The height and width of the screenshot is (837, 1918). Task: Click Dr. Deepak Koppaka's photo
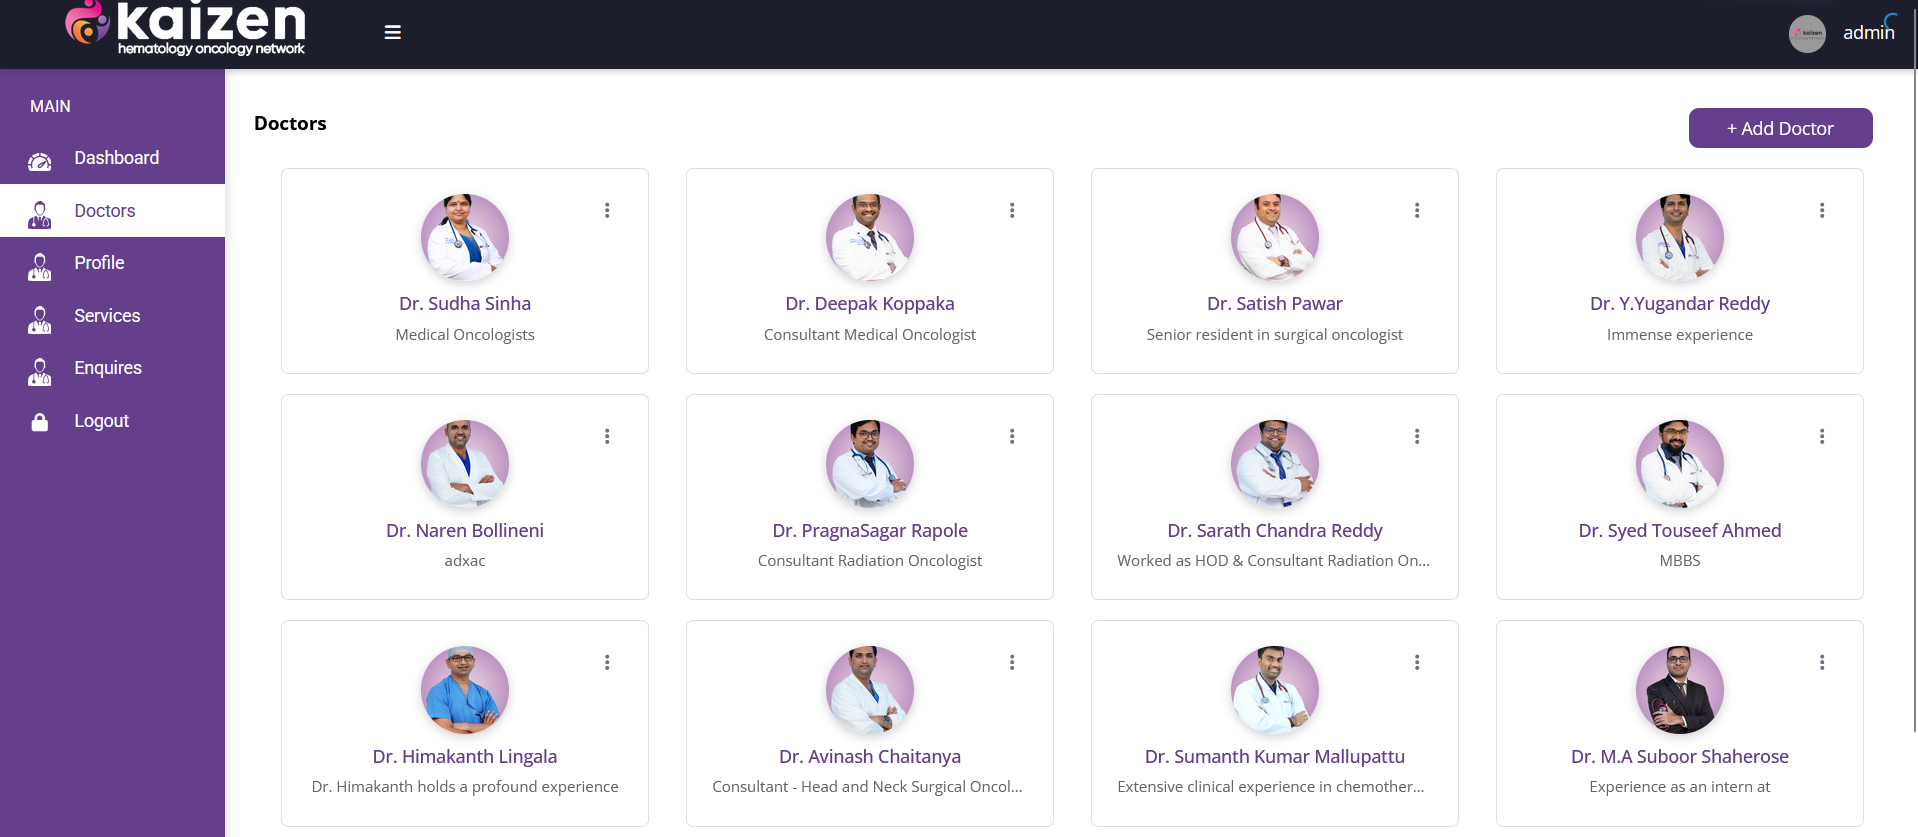pyautogui.click(x=870, y=238)
